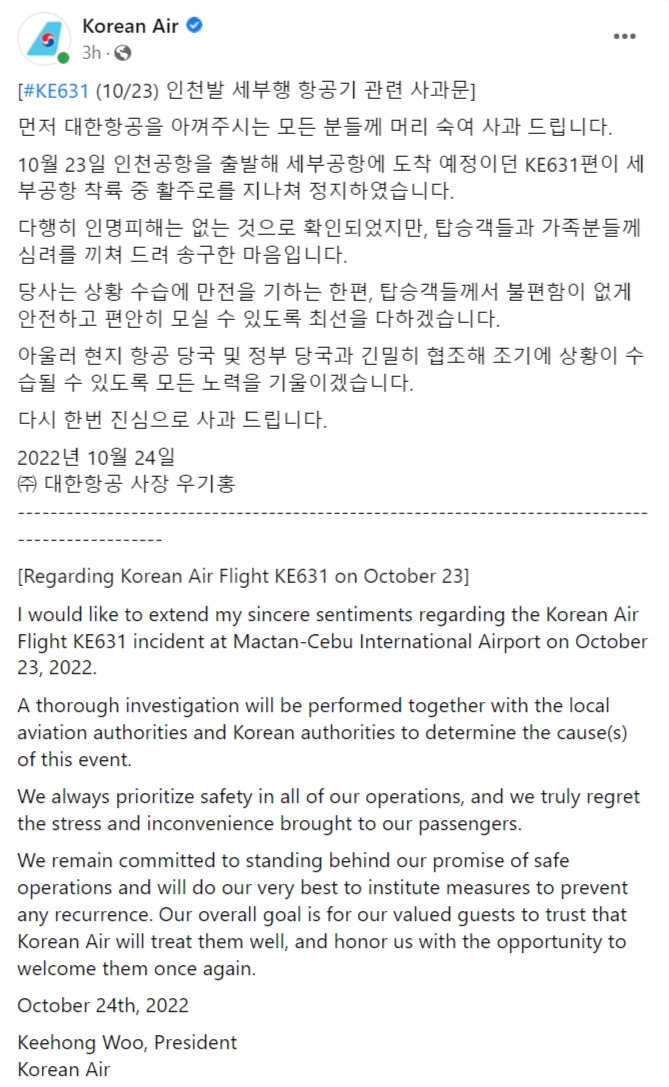Viewport: 669px width, 1087px height.
Task: Open the 3h post timestamp
Action: [x=92, y=53]
